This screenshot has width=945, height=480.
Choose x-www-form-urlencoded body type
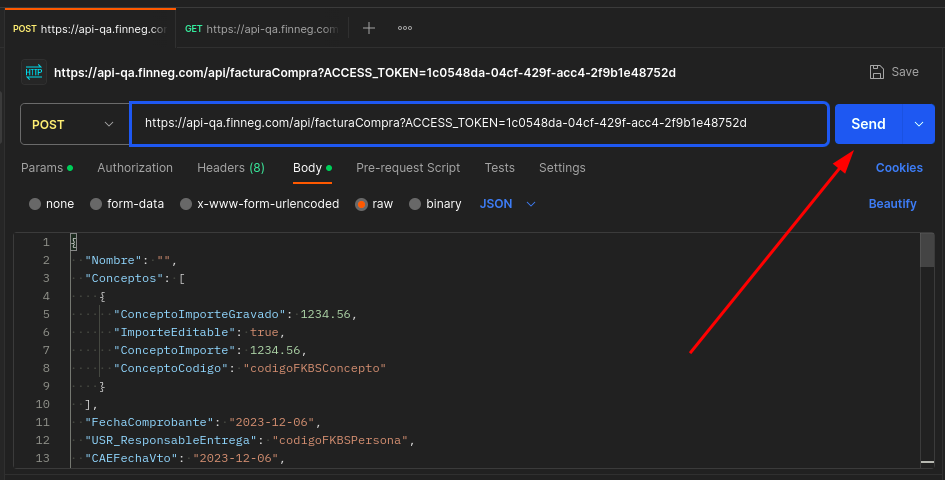pos(186,204)
